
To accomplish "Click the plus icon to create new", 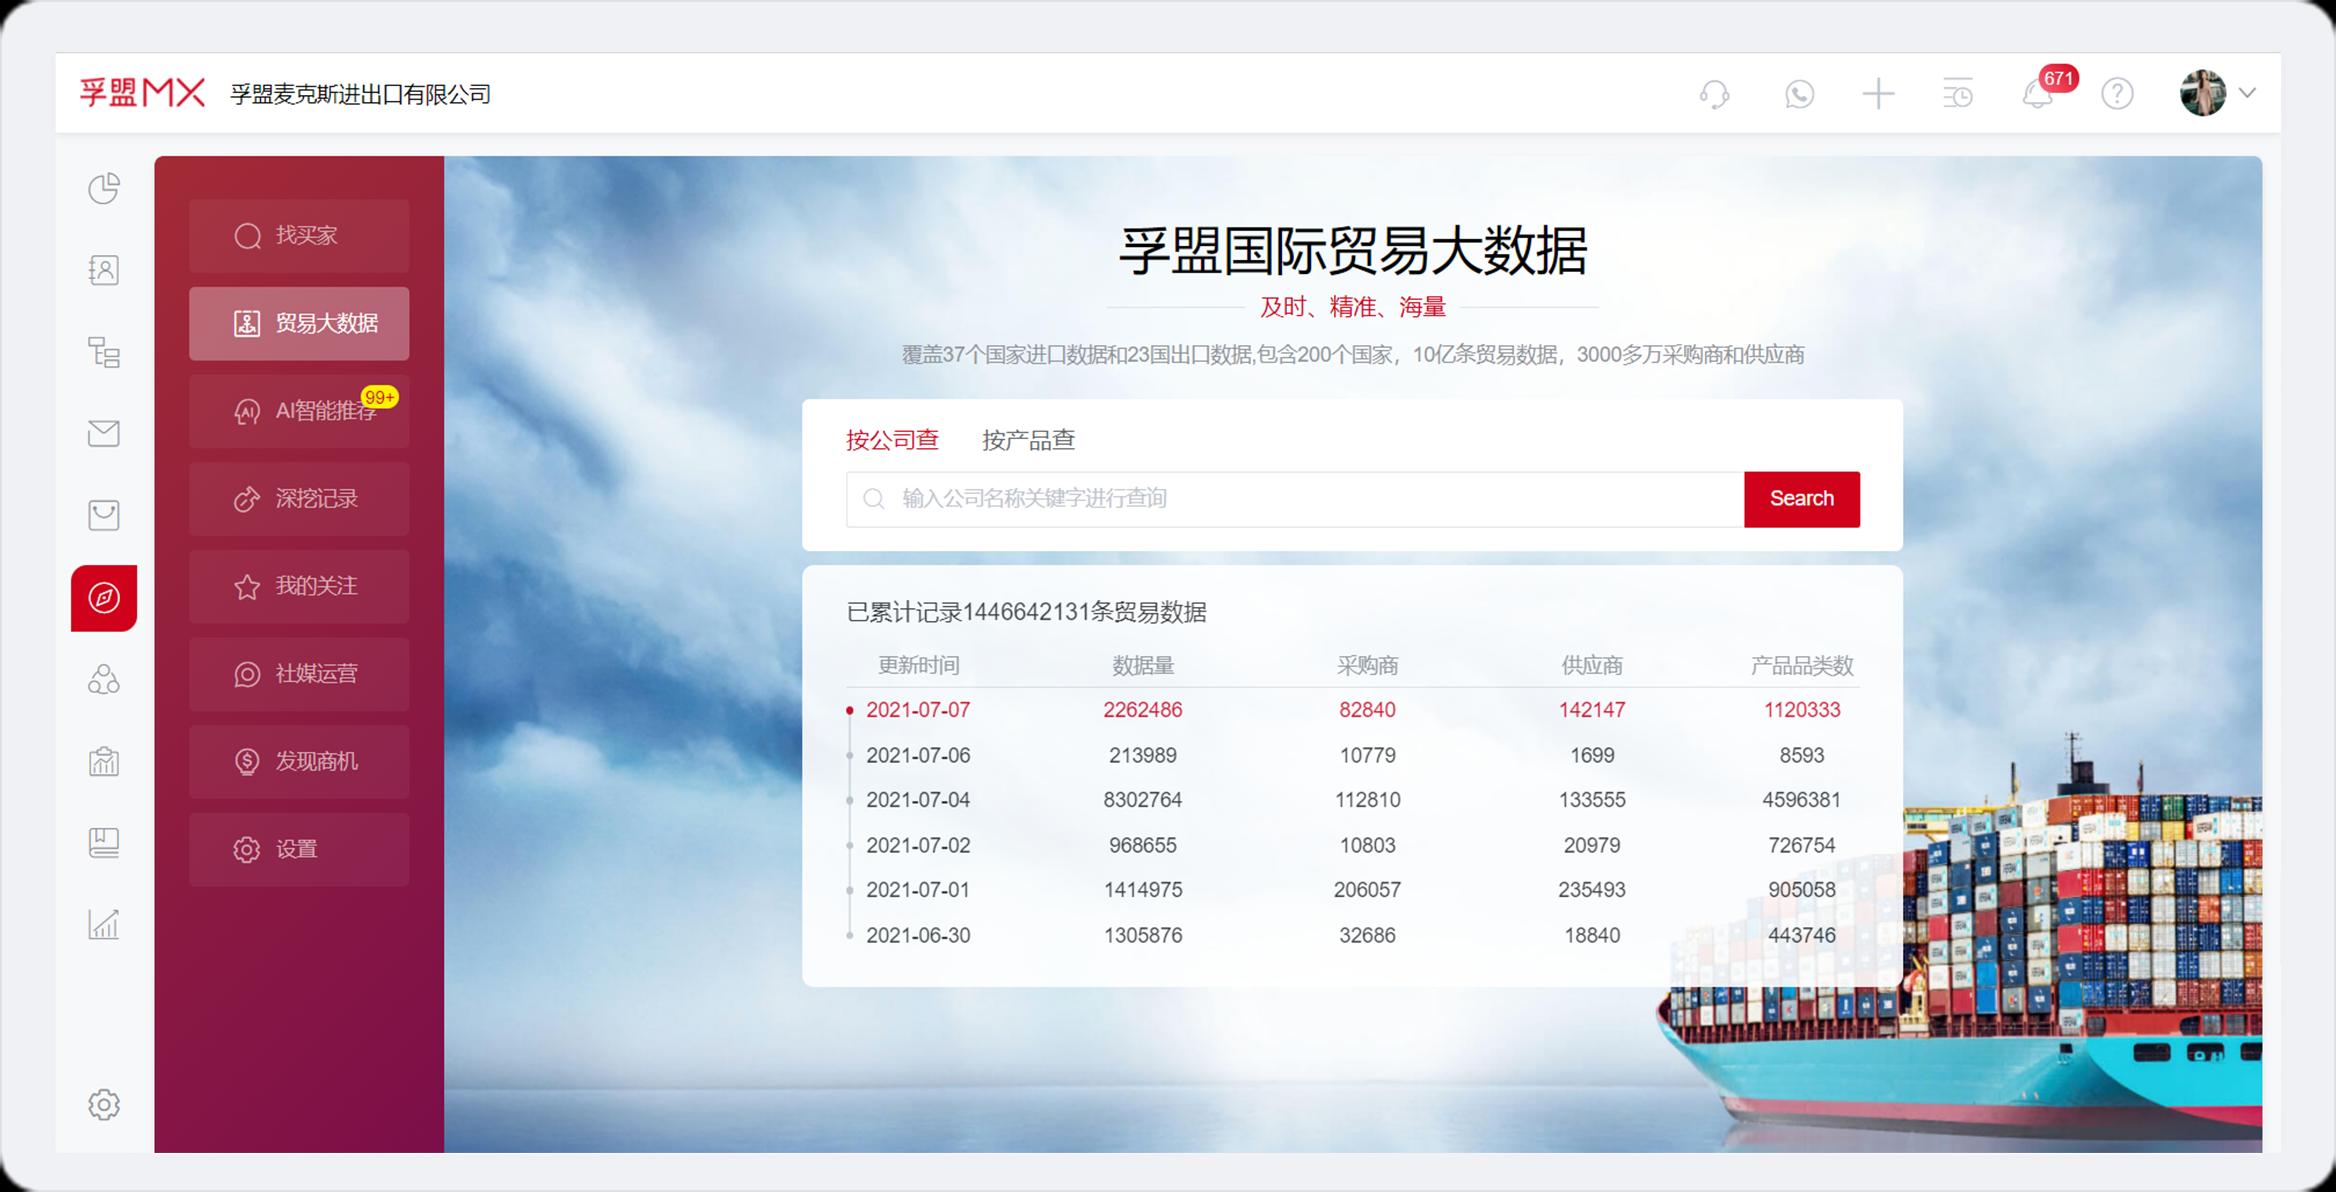I will [x=1877, y=93].
